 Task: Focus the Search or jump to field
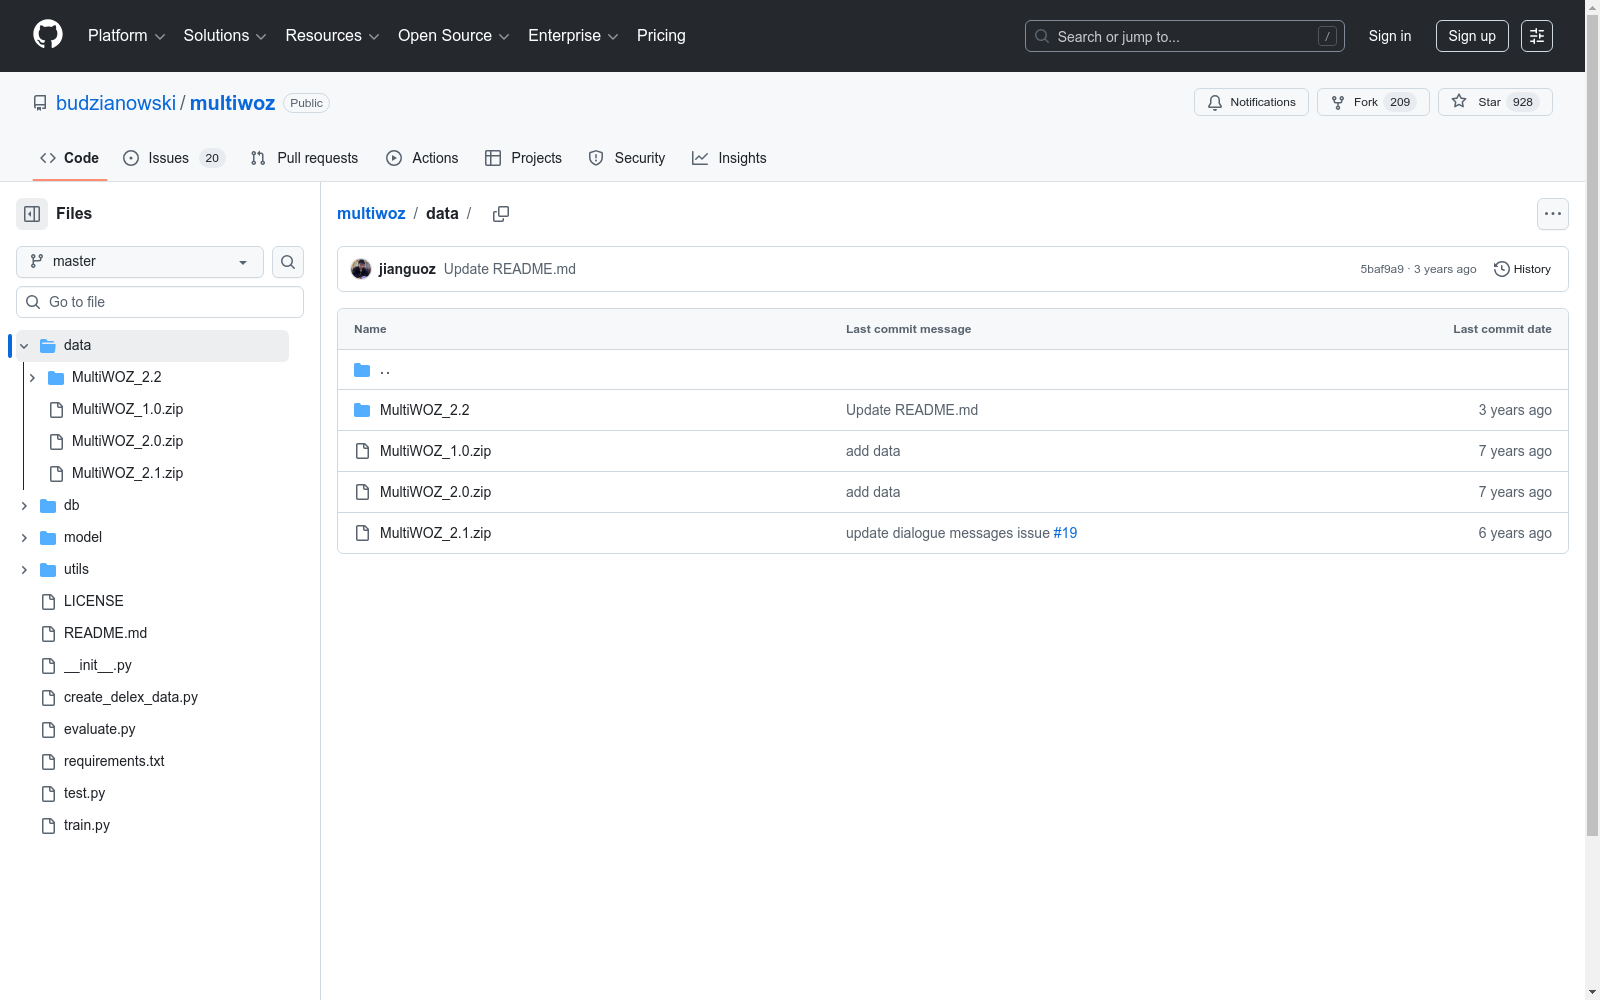[x=1185, y=36]
